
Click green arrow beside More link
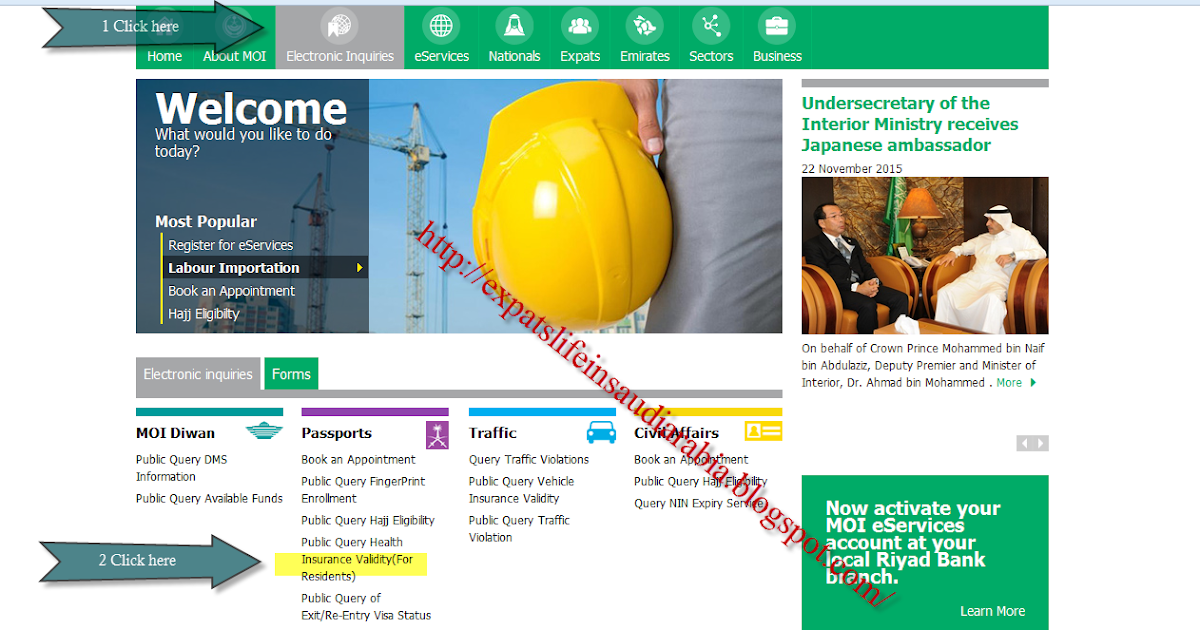(x=1033, y=383)
